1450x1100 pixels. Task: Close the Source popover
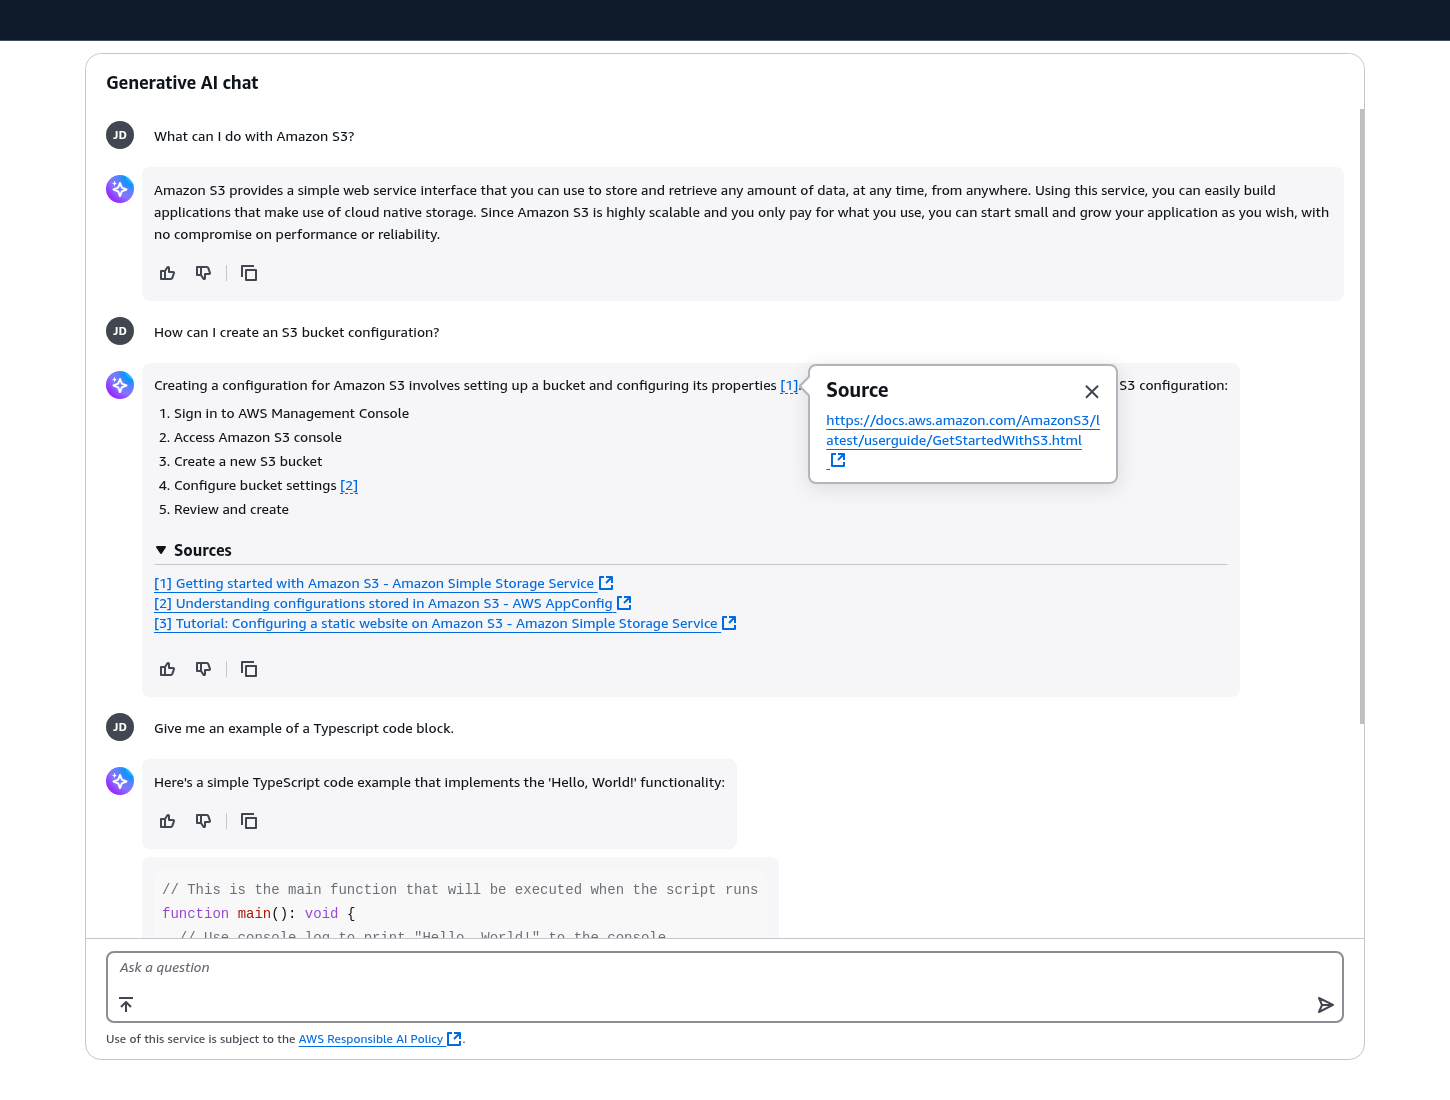click(1092, 392)
